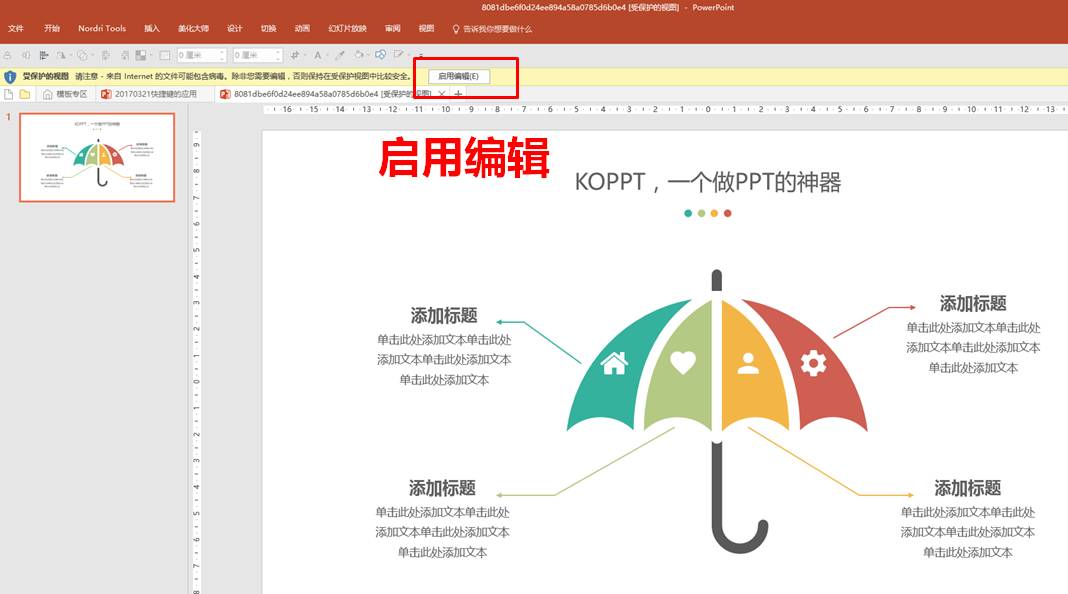
Task: Open the Nordri Tools ribbon tab
Action: [x=101, y=29]
